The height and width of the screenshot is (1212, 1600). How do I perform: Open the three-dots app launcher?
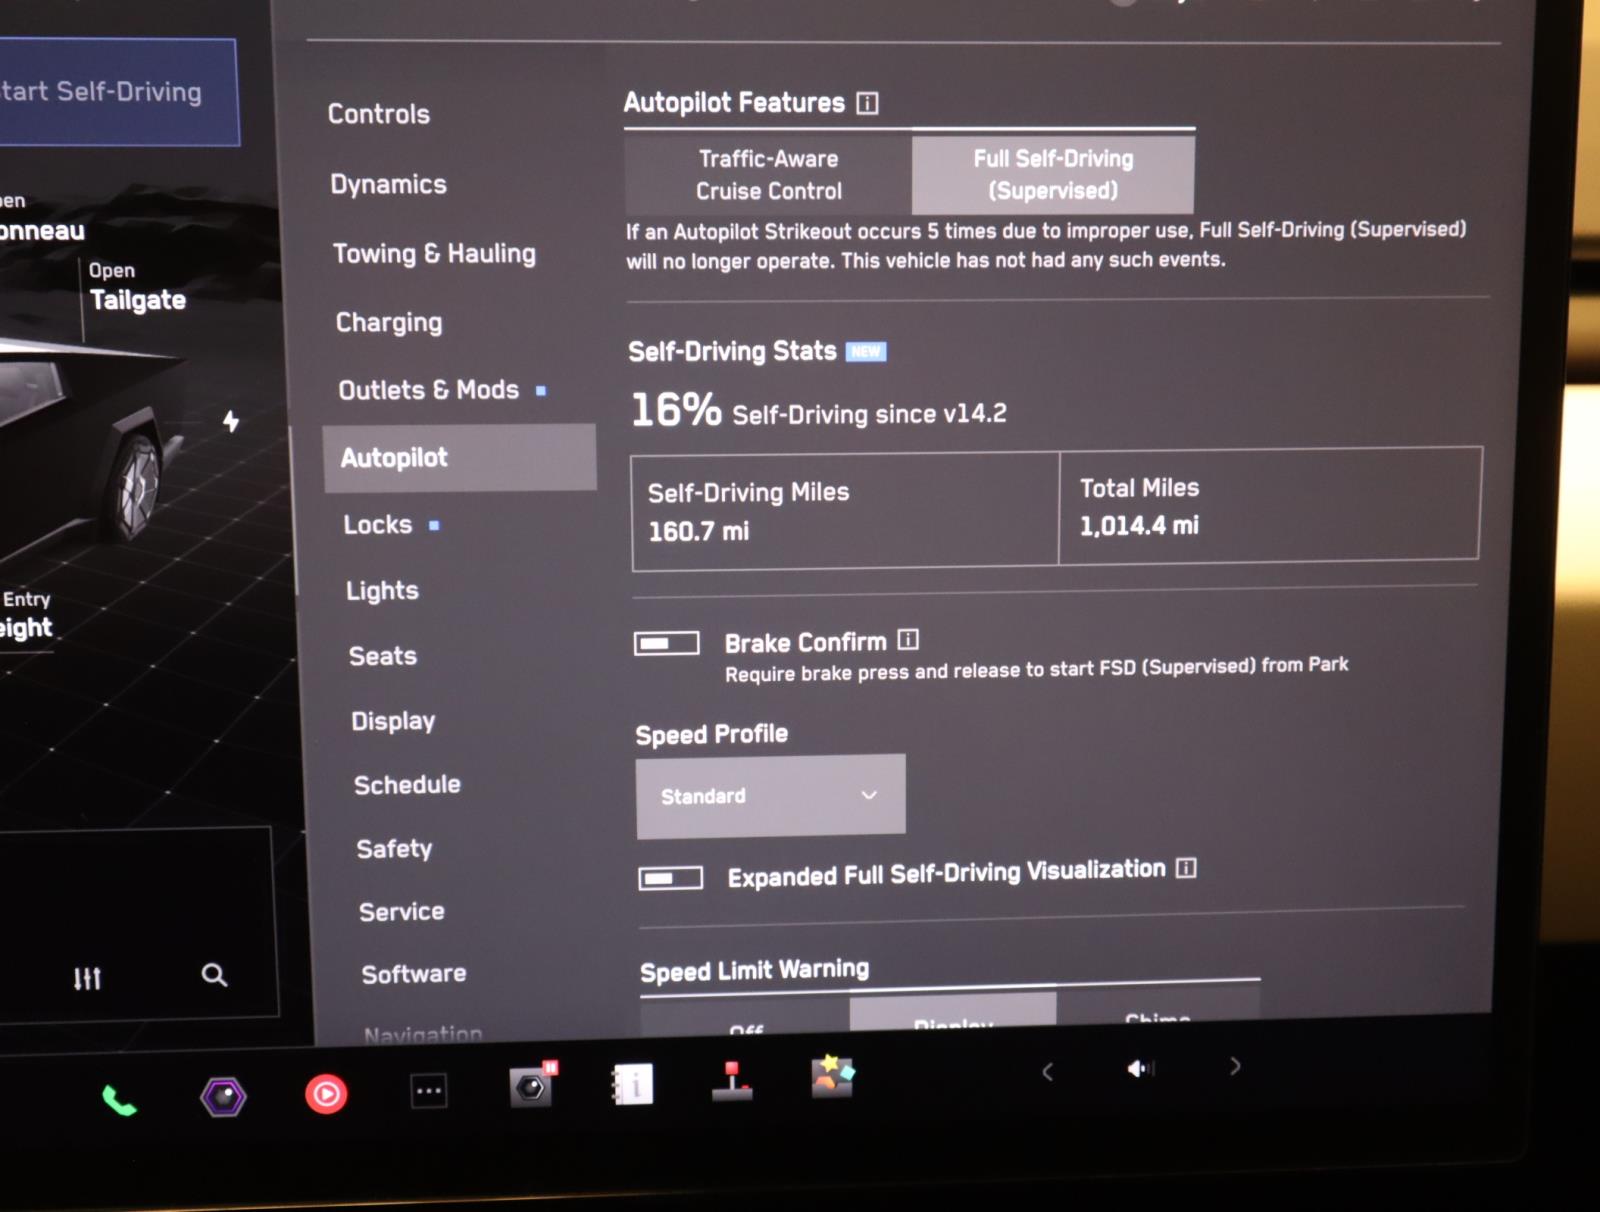(x=429, y=1091)
